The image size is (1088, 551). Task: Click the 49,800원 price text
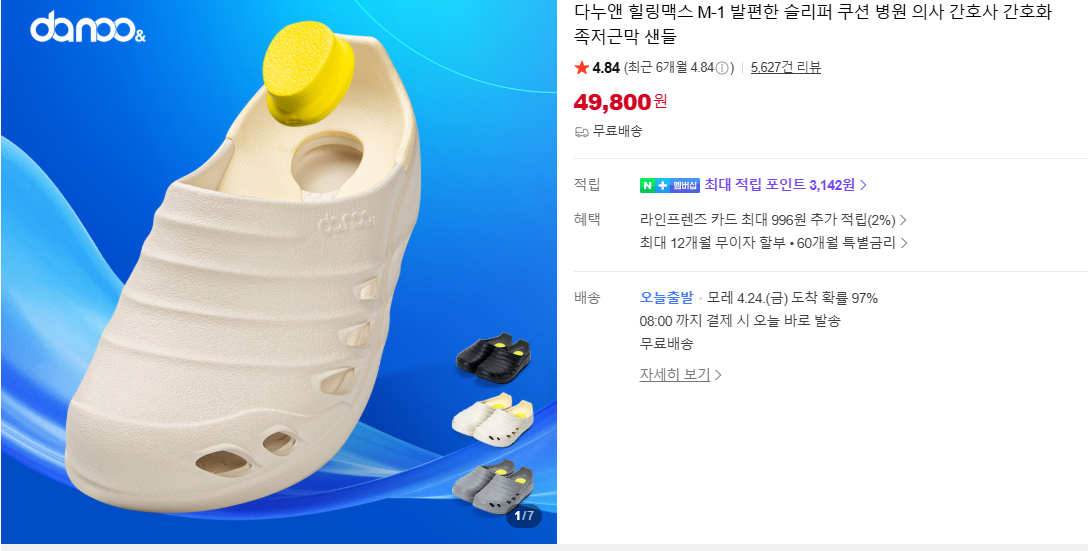(620, 101)
